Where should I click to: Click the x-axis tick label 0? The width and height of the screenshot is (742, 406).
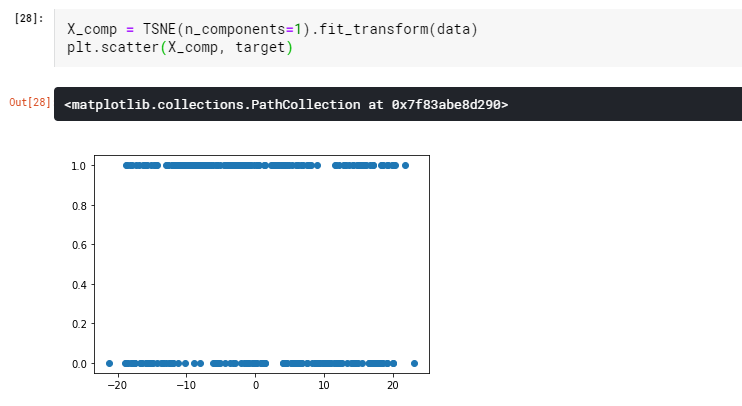[x=256, y=385]
